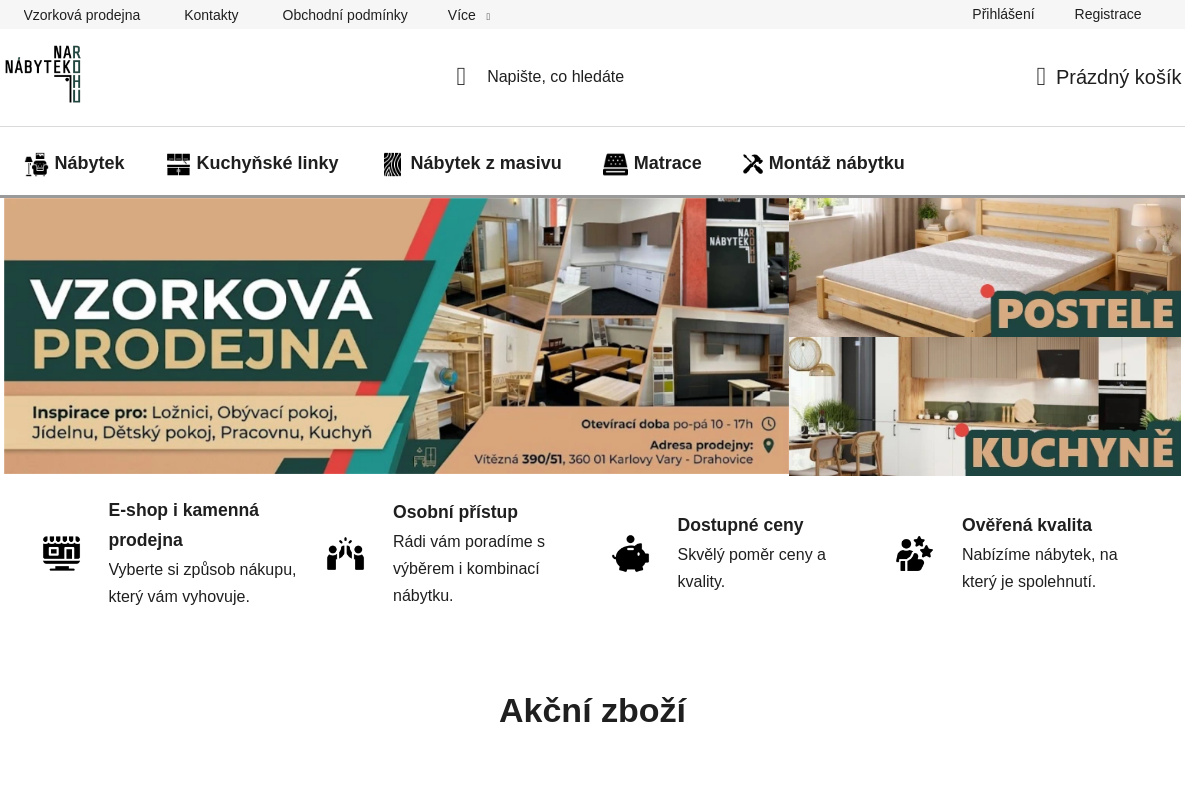
Task: Click the Montáž nábytku tools icon
Action: [752, 164]
